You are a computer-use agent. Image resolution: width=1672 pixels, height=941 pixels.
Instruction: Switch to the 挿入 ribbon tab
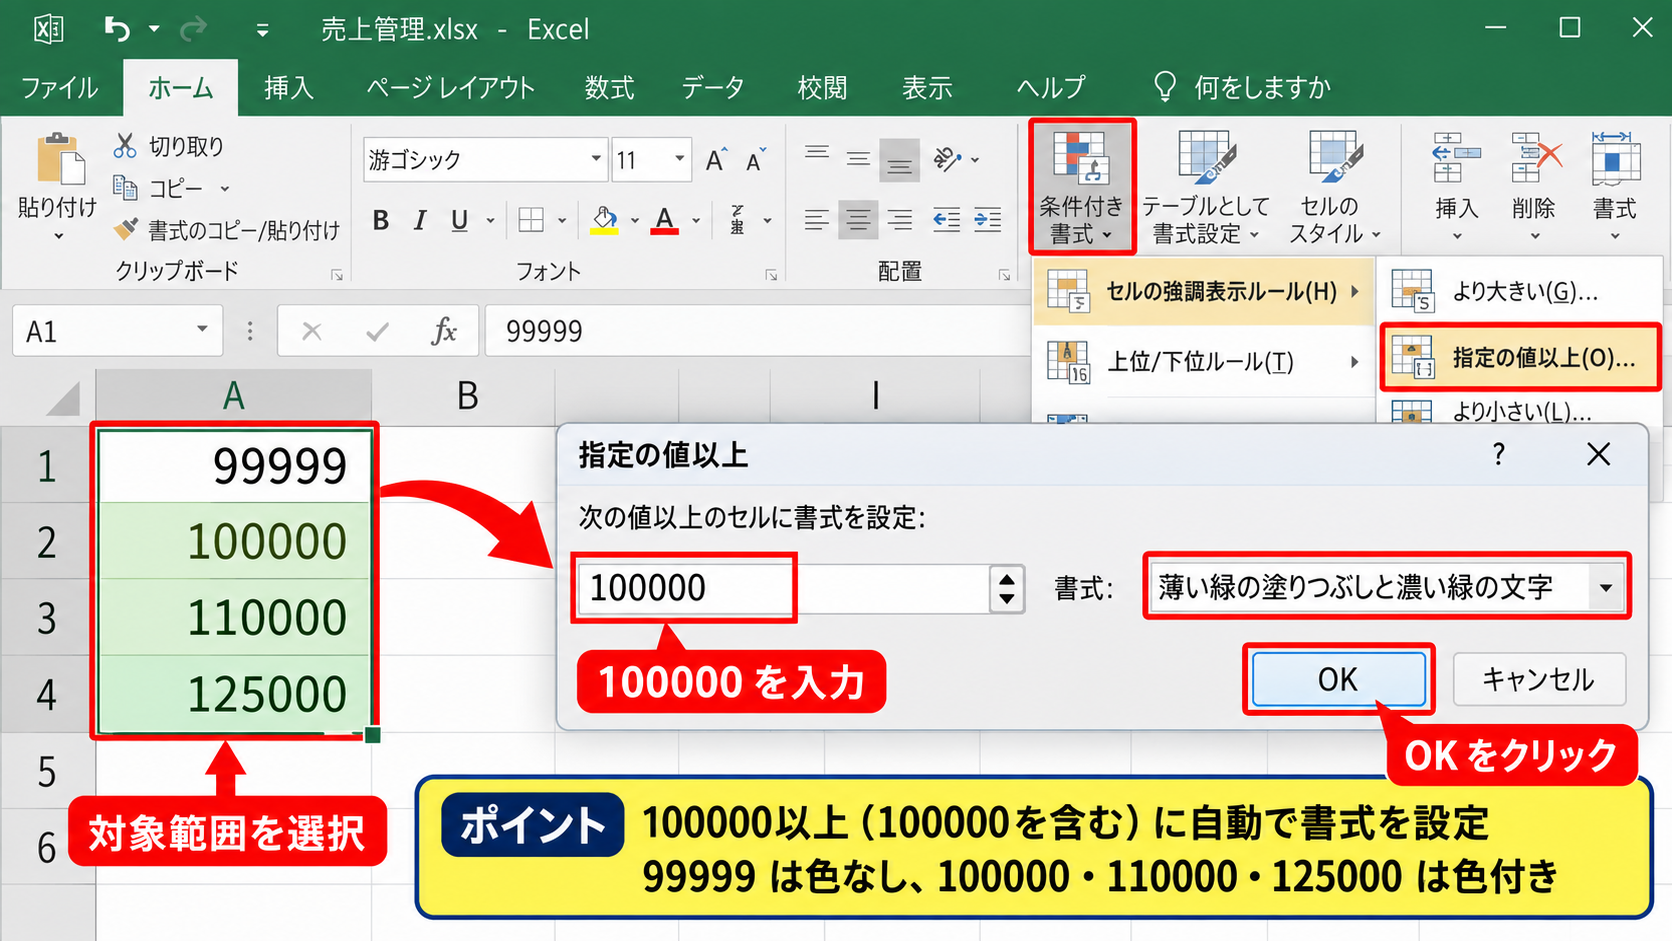tap(289, 88)
